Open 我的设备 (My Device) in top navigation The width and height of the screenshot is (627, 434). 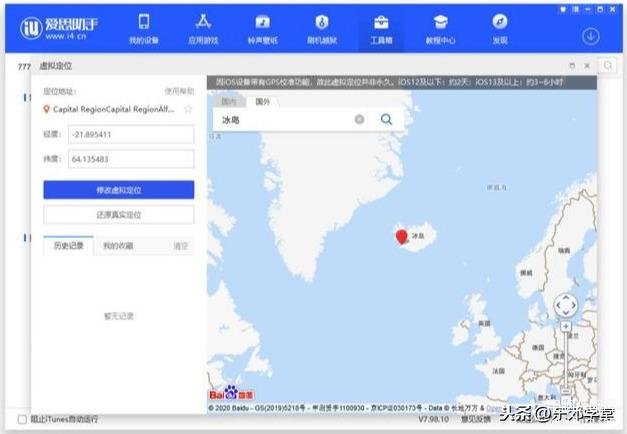[144, 29]
